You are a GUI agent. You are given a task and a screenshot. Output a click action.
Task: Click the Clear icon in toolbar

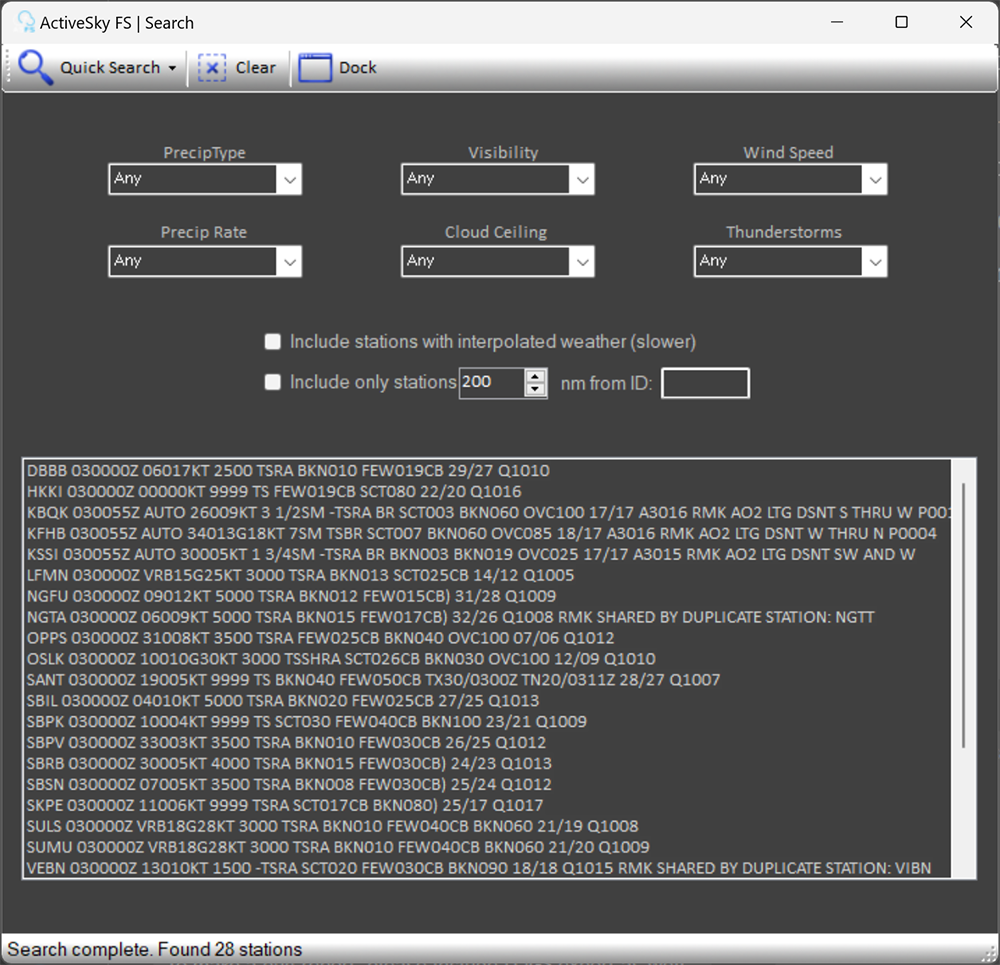pyautogui.click(x=212, y=67)
